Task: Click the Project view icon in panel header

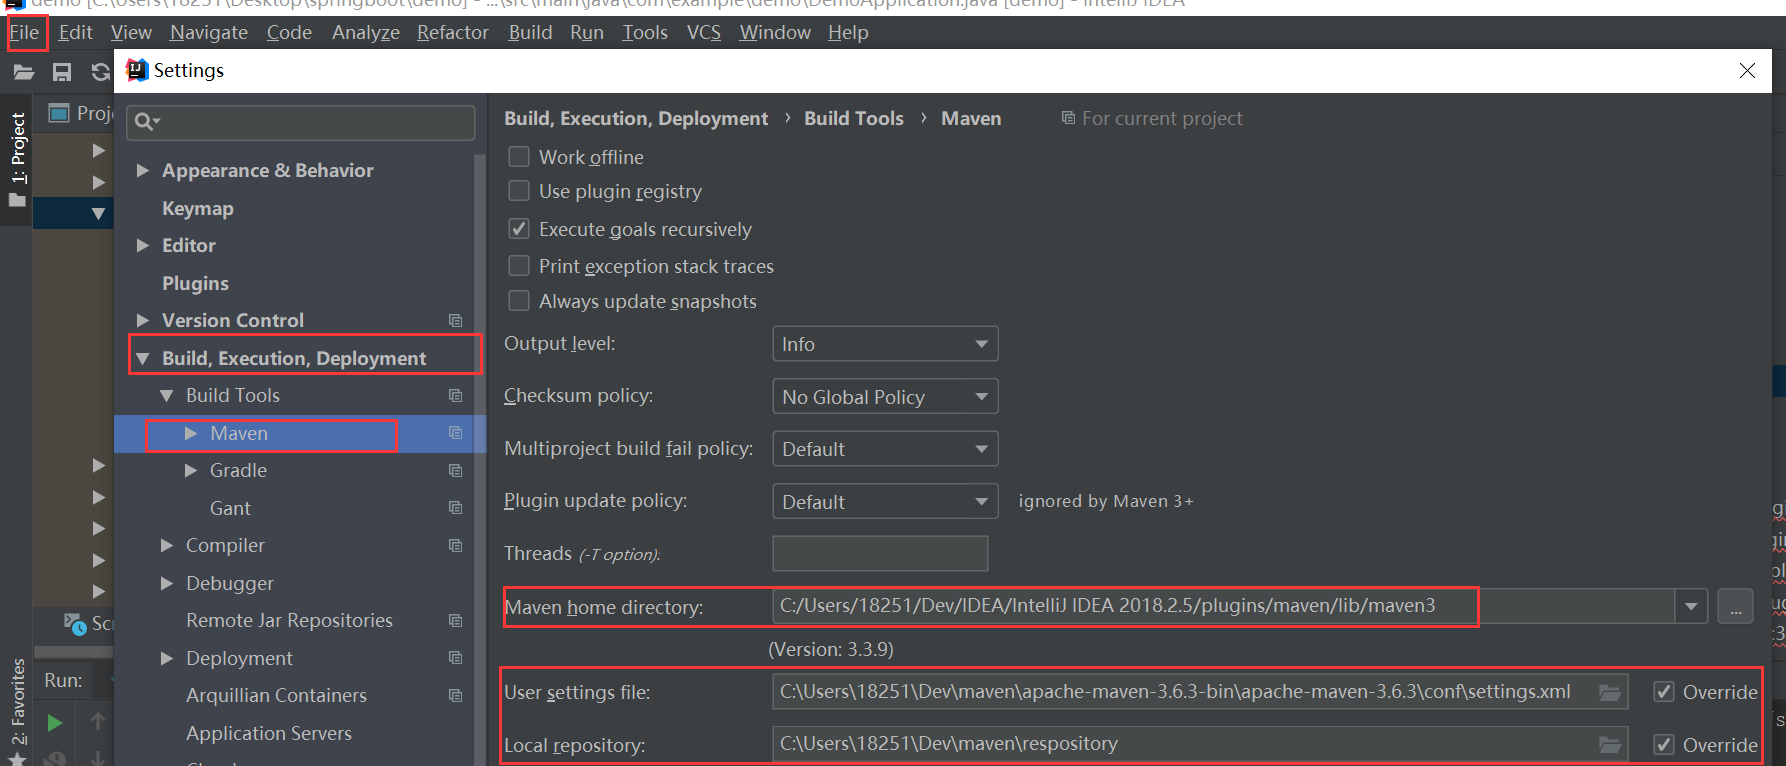Action: click(60, 113)
